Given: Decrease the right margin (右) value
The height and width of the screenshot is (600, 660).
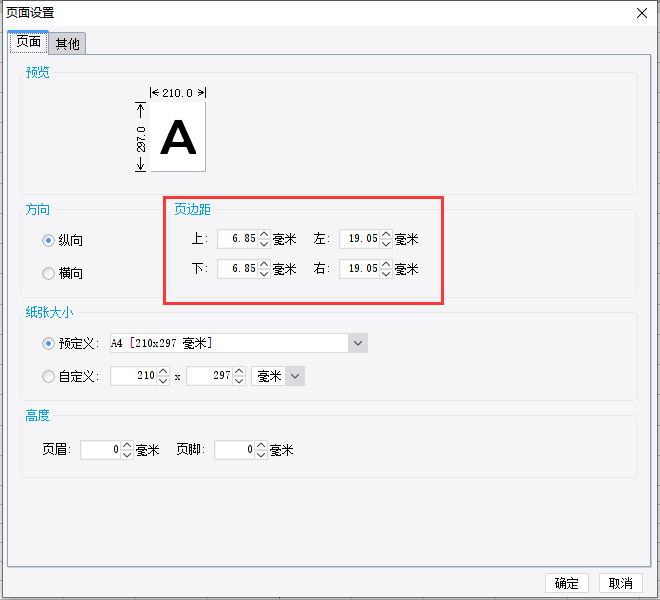Looking at the screenshot, I should click(386, 274).
